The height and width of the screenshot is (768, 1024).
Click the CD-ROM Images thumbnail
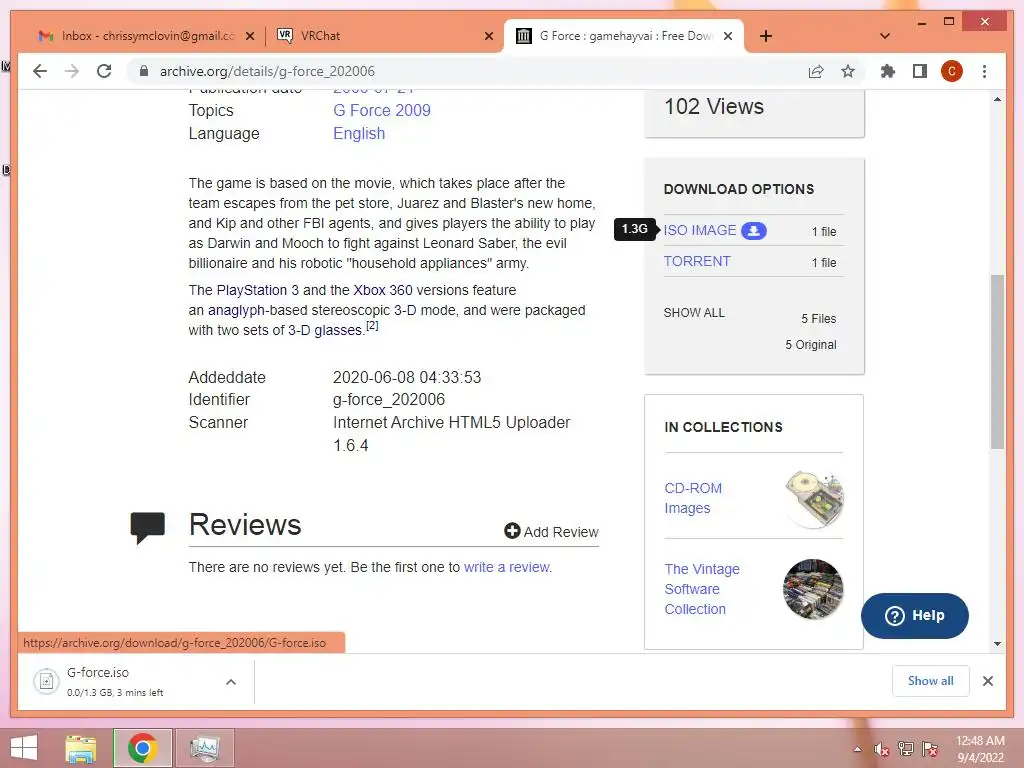click(x=814, y=498)
